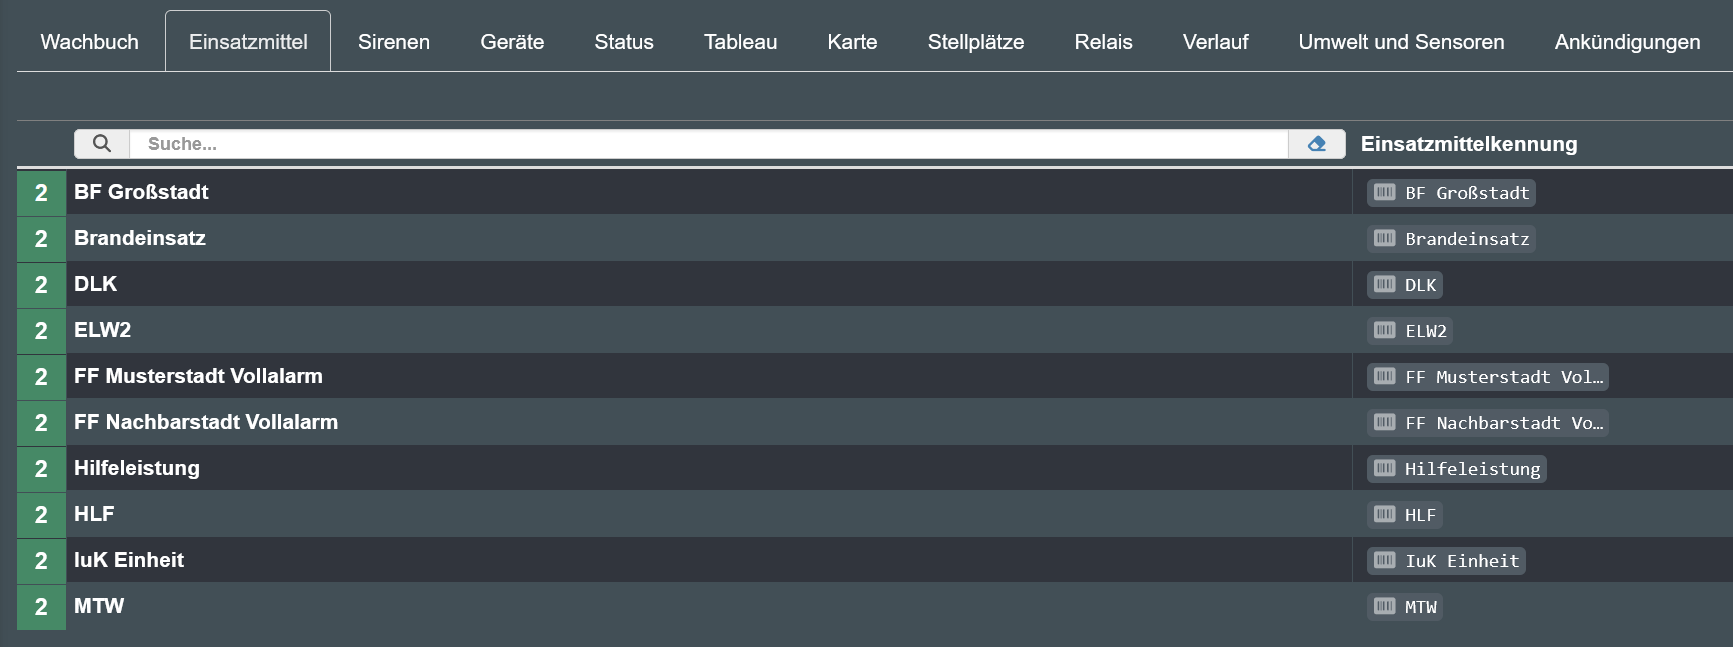The image size is (1733, 647).
Task: Switch to the Sirenen tab
Action: coord(394,42)
